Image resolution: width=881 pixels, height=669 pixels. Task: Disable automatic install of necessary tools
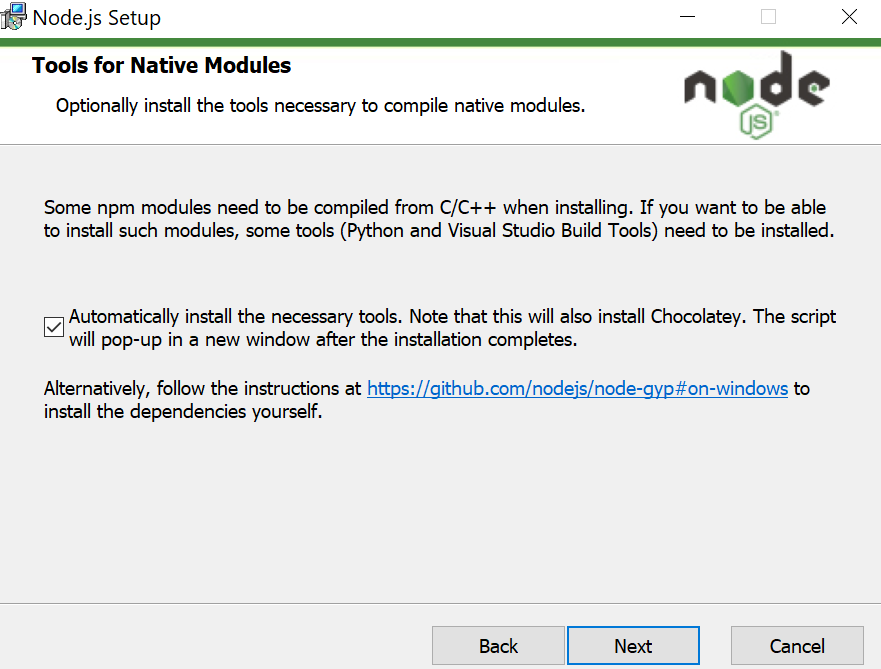pyautogui.click(x=53, y=327)
